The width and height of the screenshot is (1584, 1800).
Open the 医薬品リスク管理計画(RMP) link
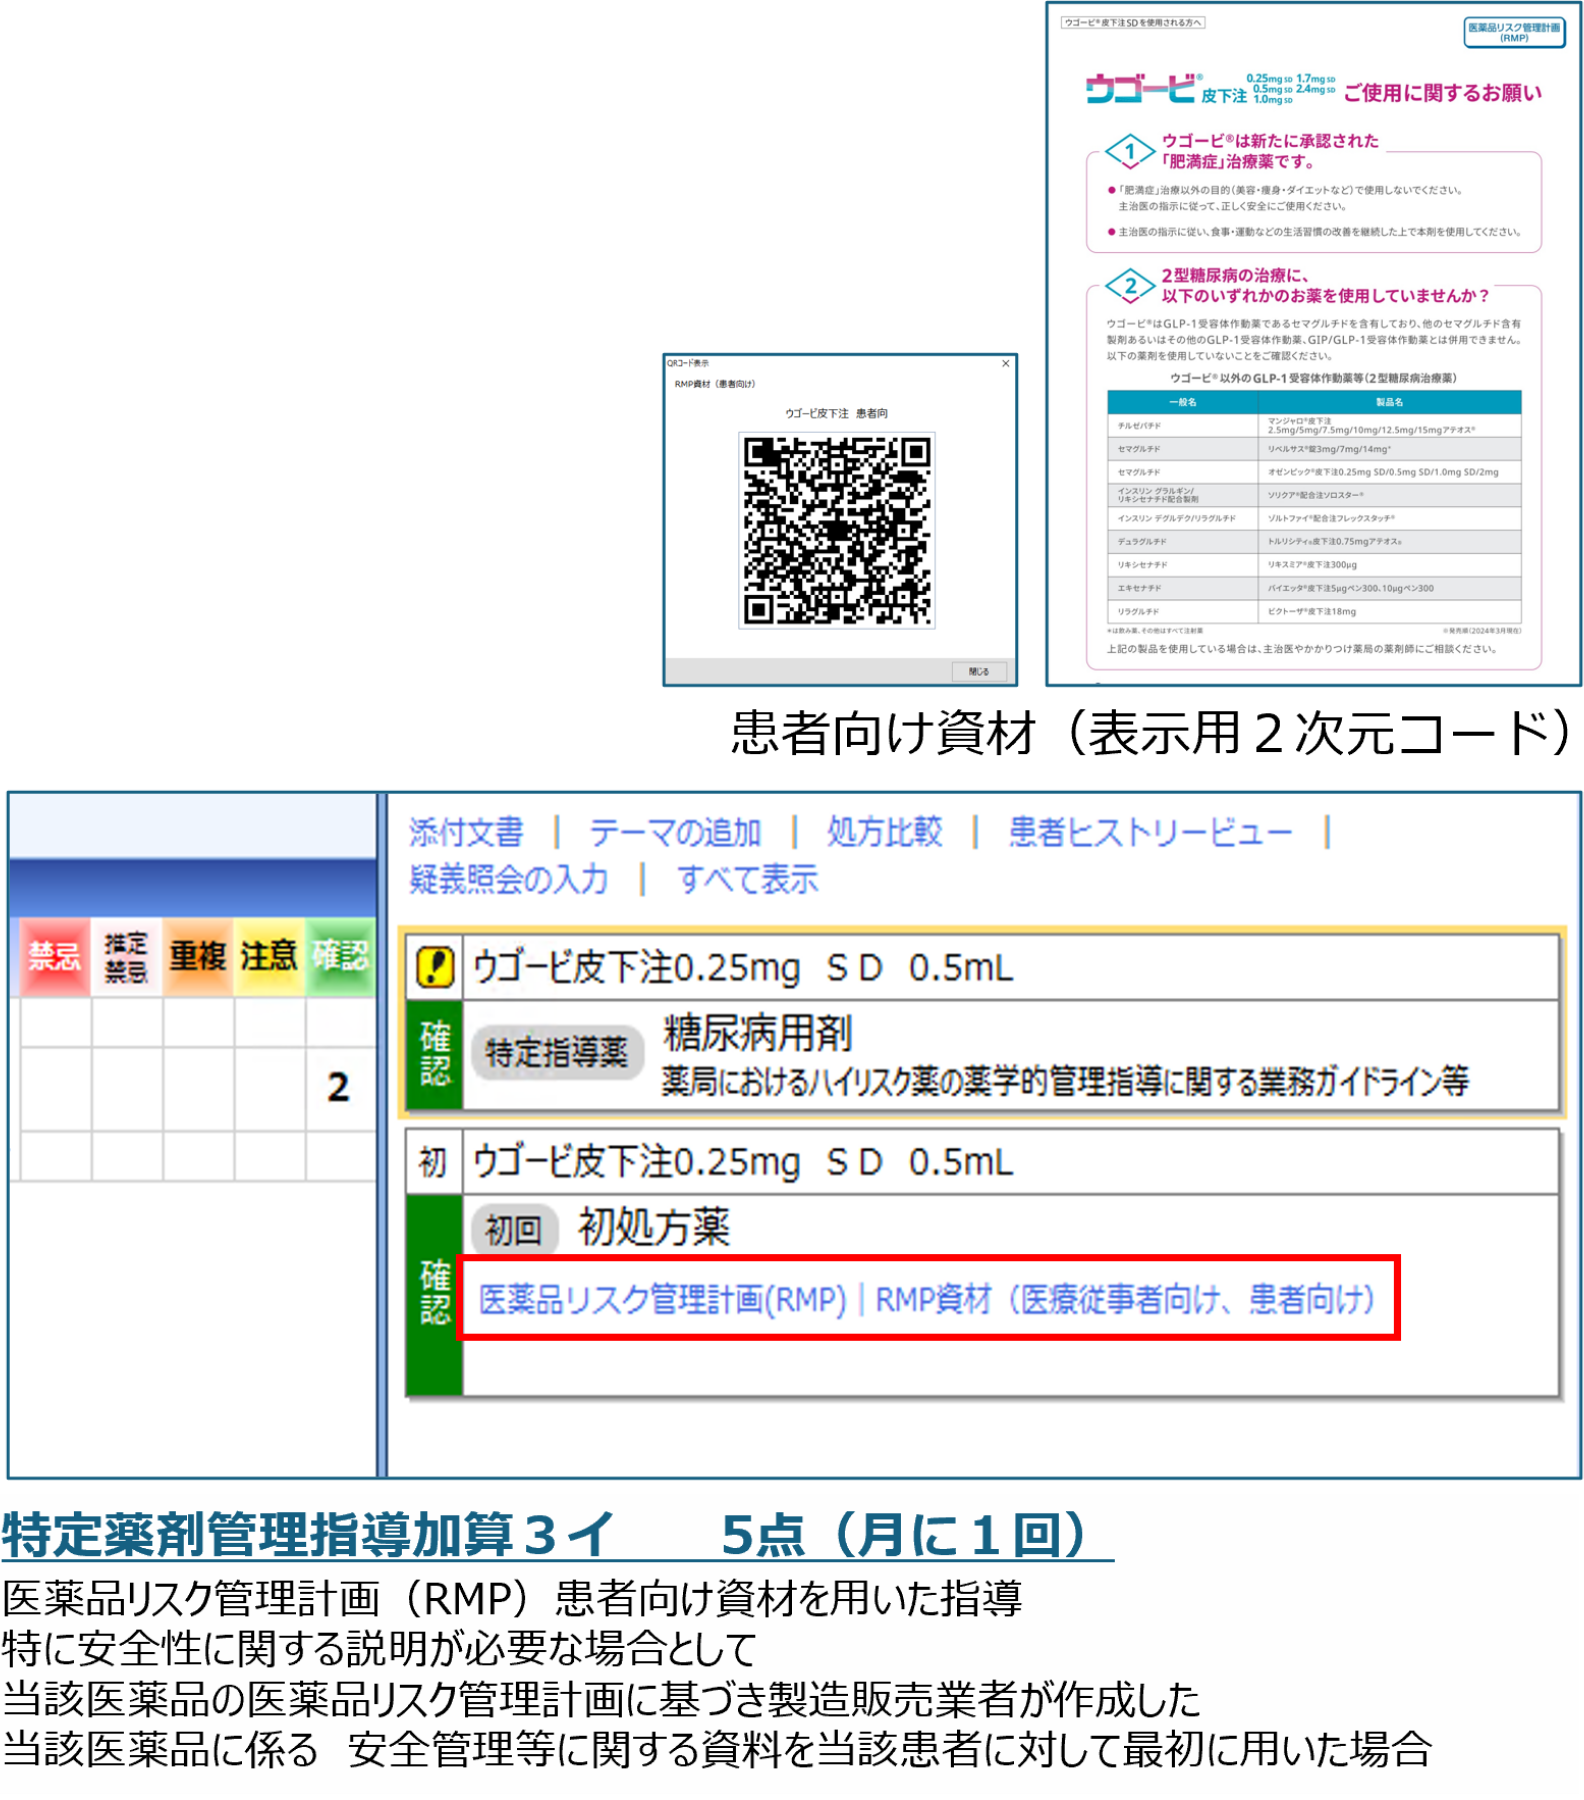(x=662, y=1299)
